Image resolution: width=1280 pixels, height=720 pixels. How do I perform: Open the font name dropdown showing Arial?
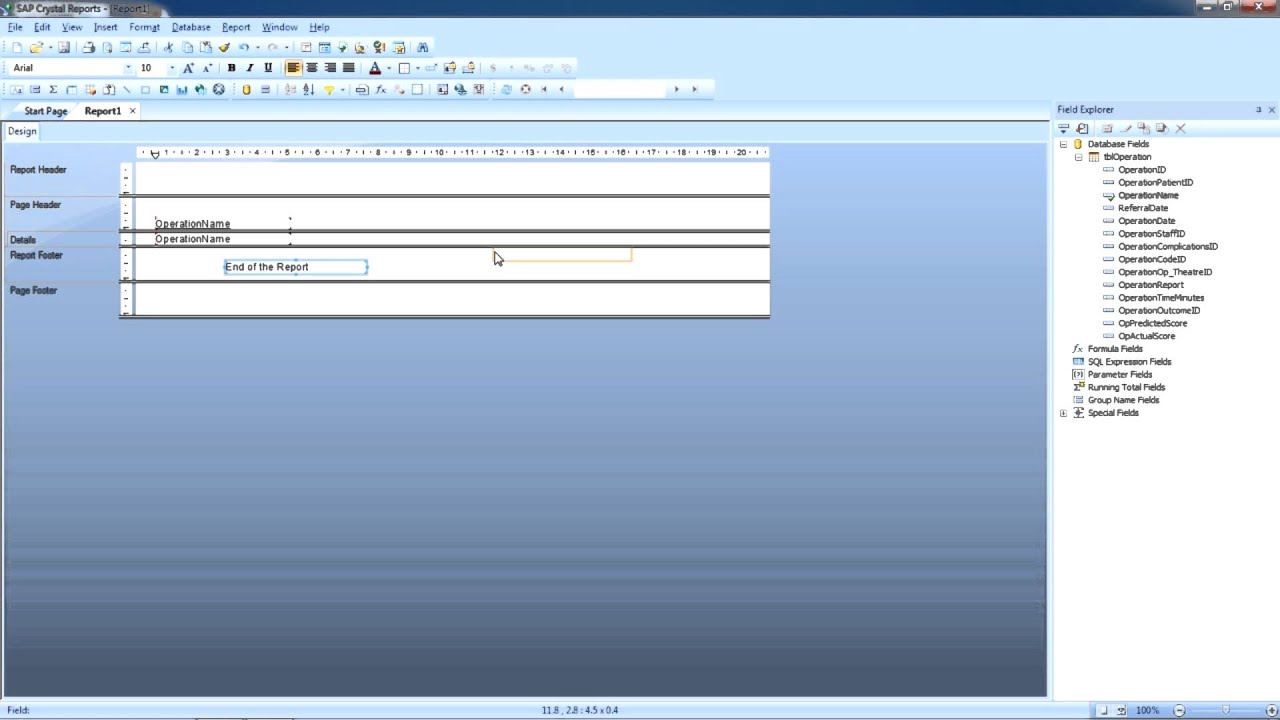click(x=128, y=67)
